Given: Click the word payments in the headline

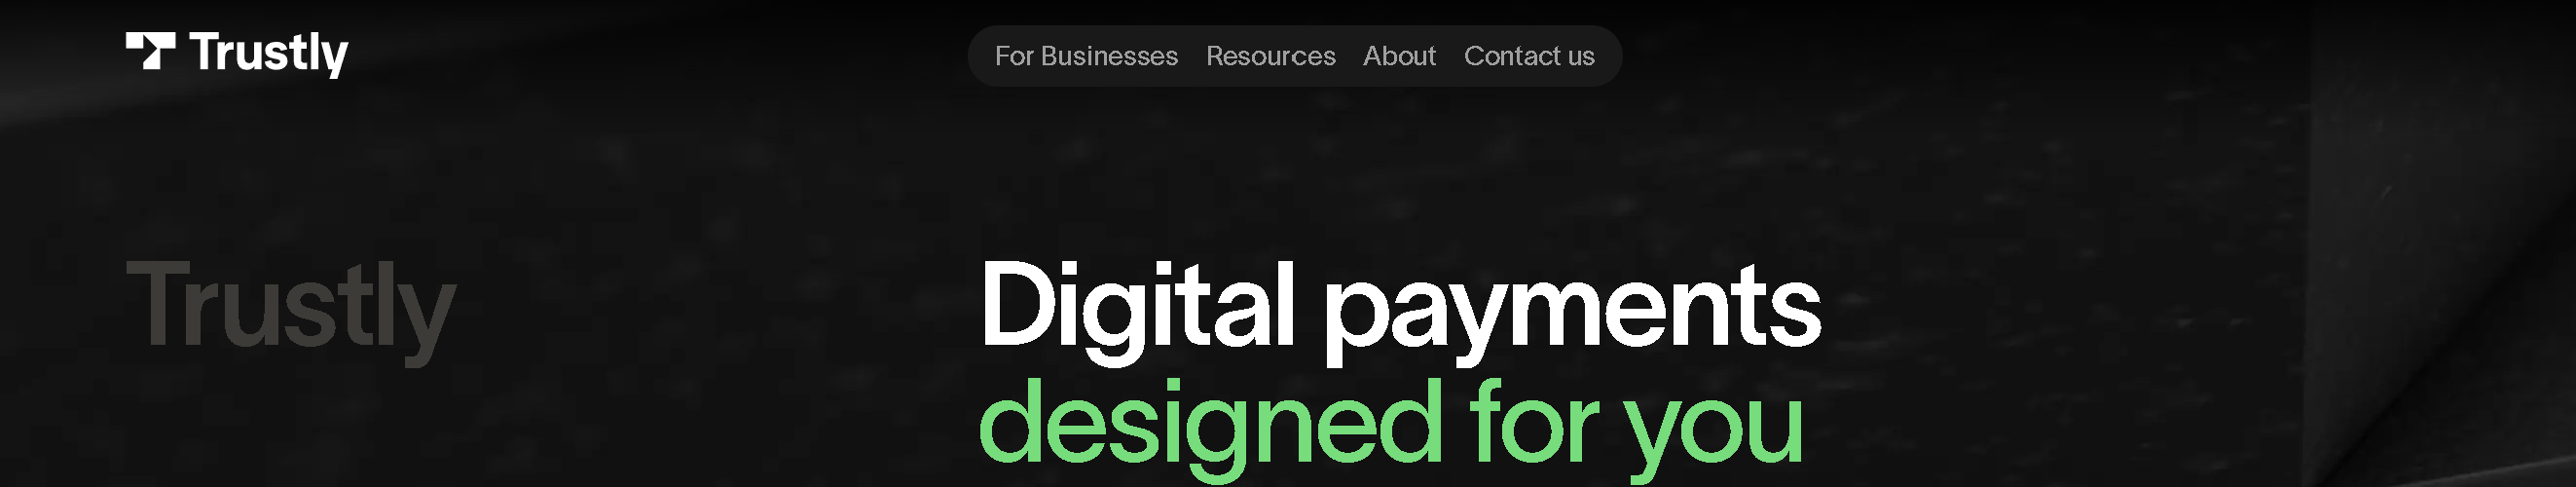Looking at the screenshot, I should [x=1573, y=312].
